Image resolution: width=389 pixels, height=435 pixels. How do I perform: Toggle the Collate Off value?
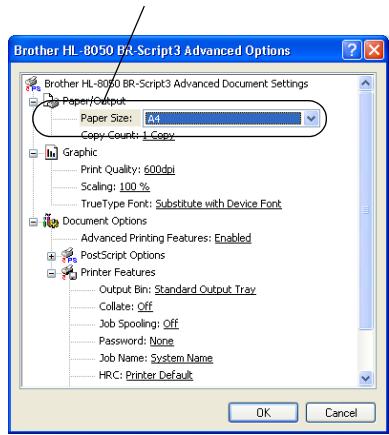coord(145,307)
